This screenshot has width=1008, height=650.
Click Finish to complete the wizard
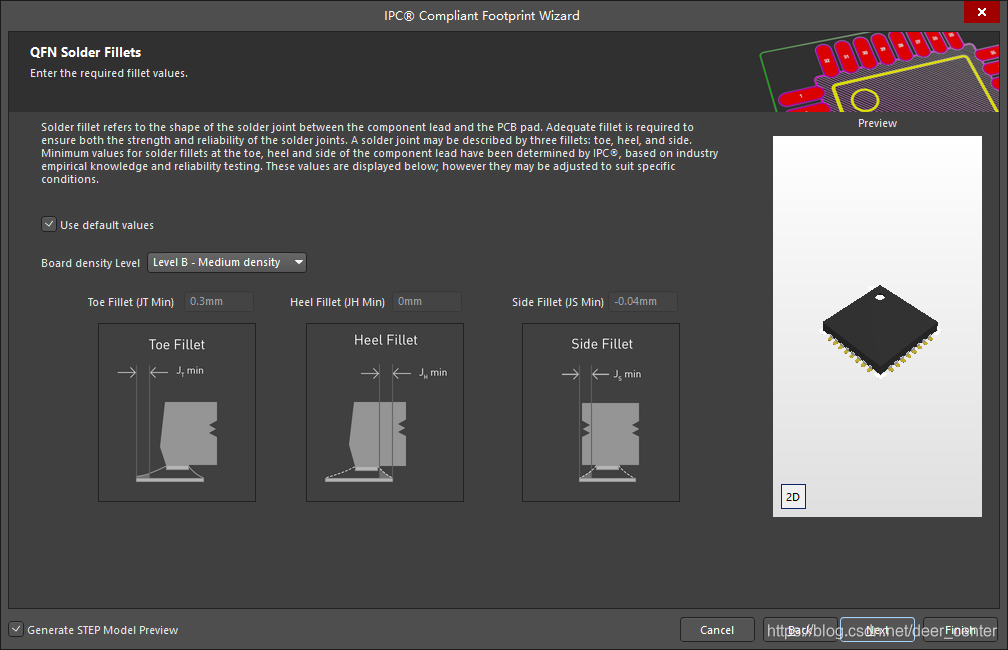pos(959,630)
